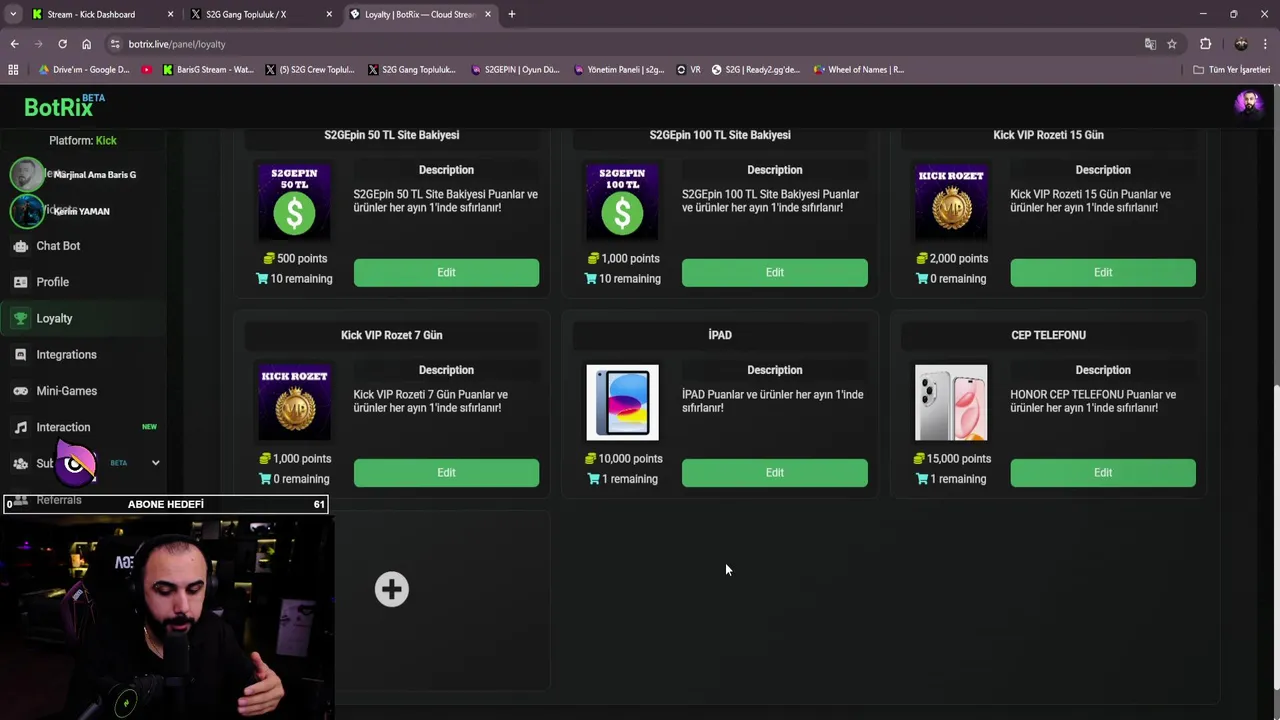Open Profile menu item
The height and width of the screenshot is (720, 1280).
[53, 282]
